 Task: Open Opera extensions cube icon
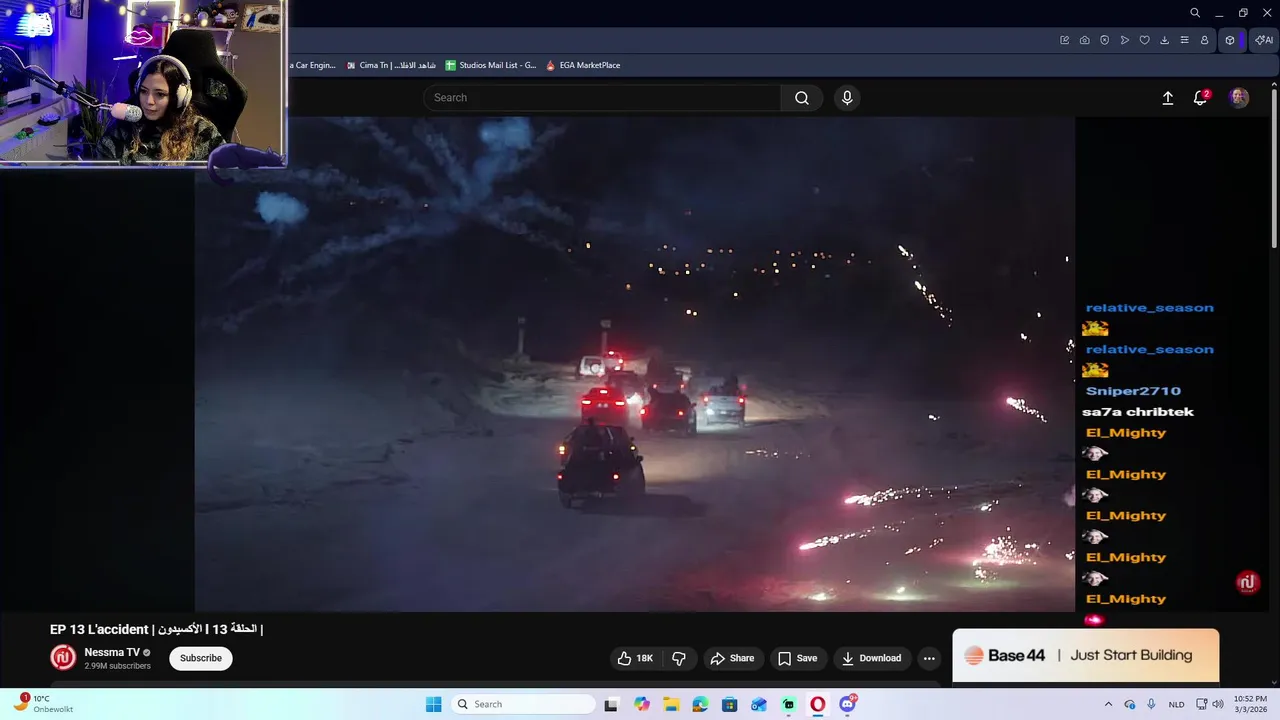(x=1230, y=40)
